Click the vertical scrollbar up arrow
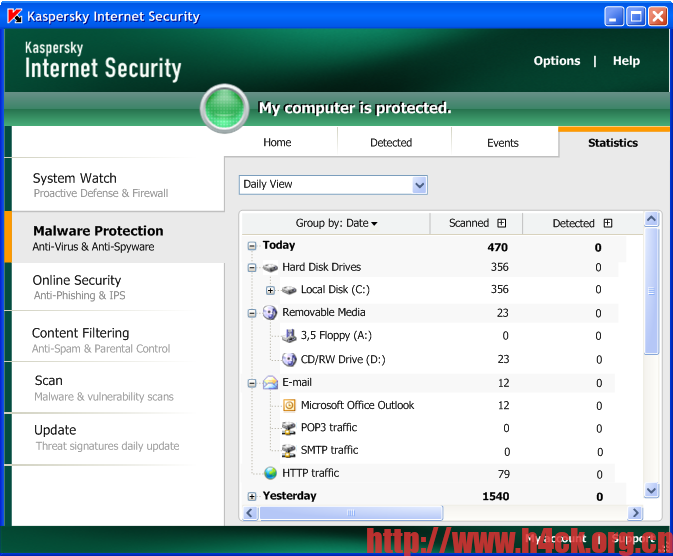This screenshot has height=556, width=673. click(x=652, y=219)
